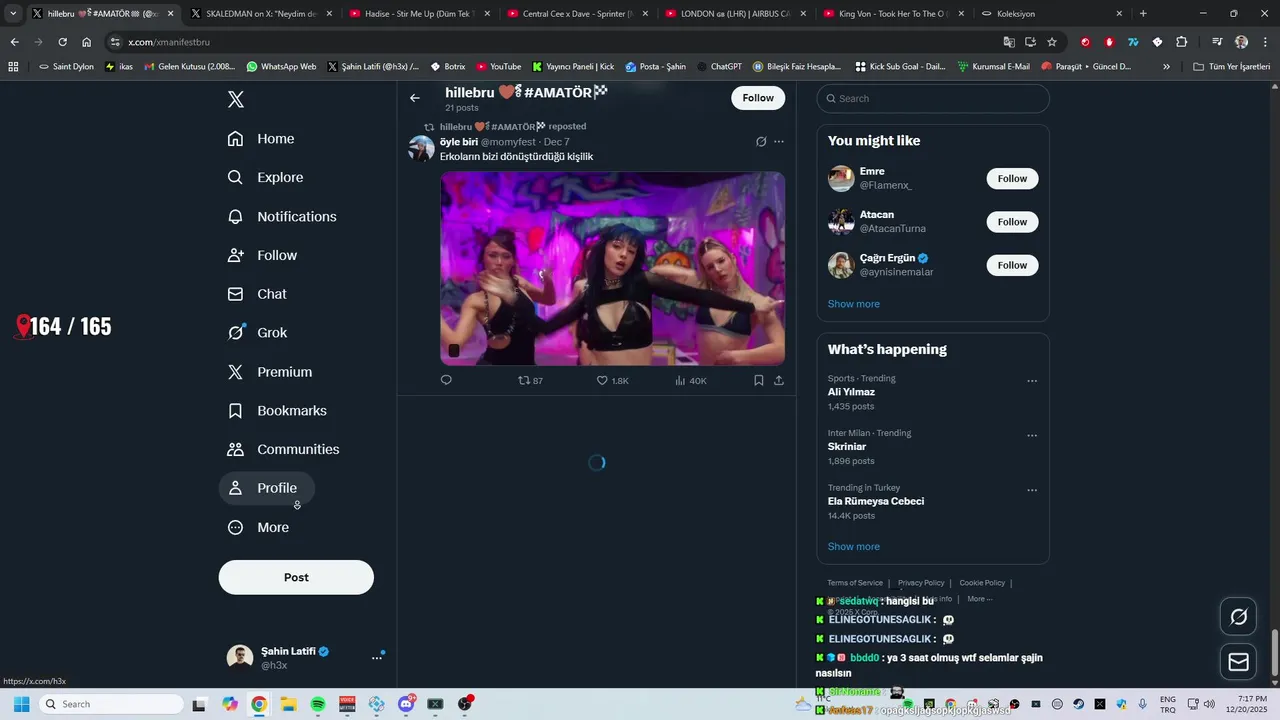
Task: Open Grok from sidebar
Action: click(x=257, y=333)
